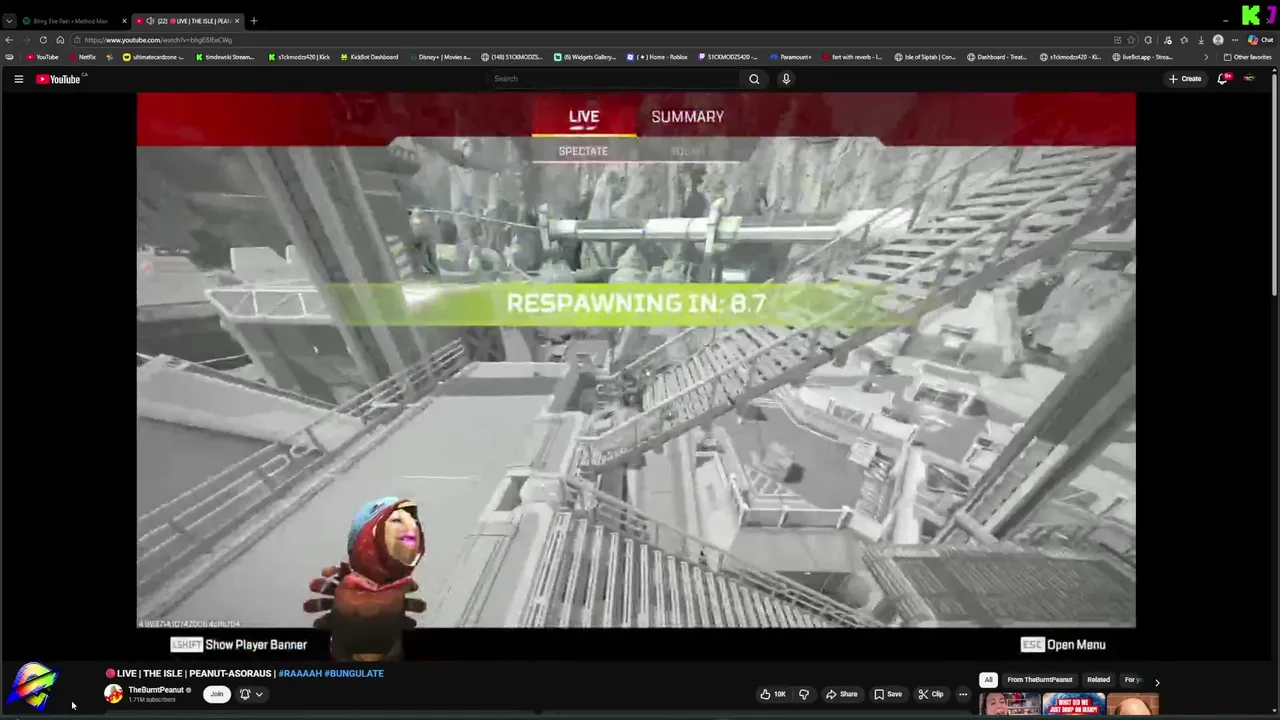Go back with the browser back arrow
Image resolution: width=1280 pixels, height=720 pixels.
[9, 40]
